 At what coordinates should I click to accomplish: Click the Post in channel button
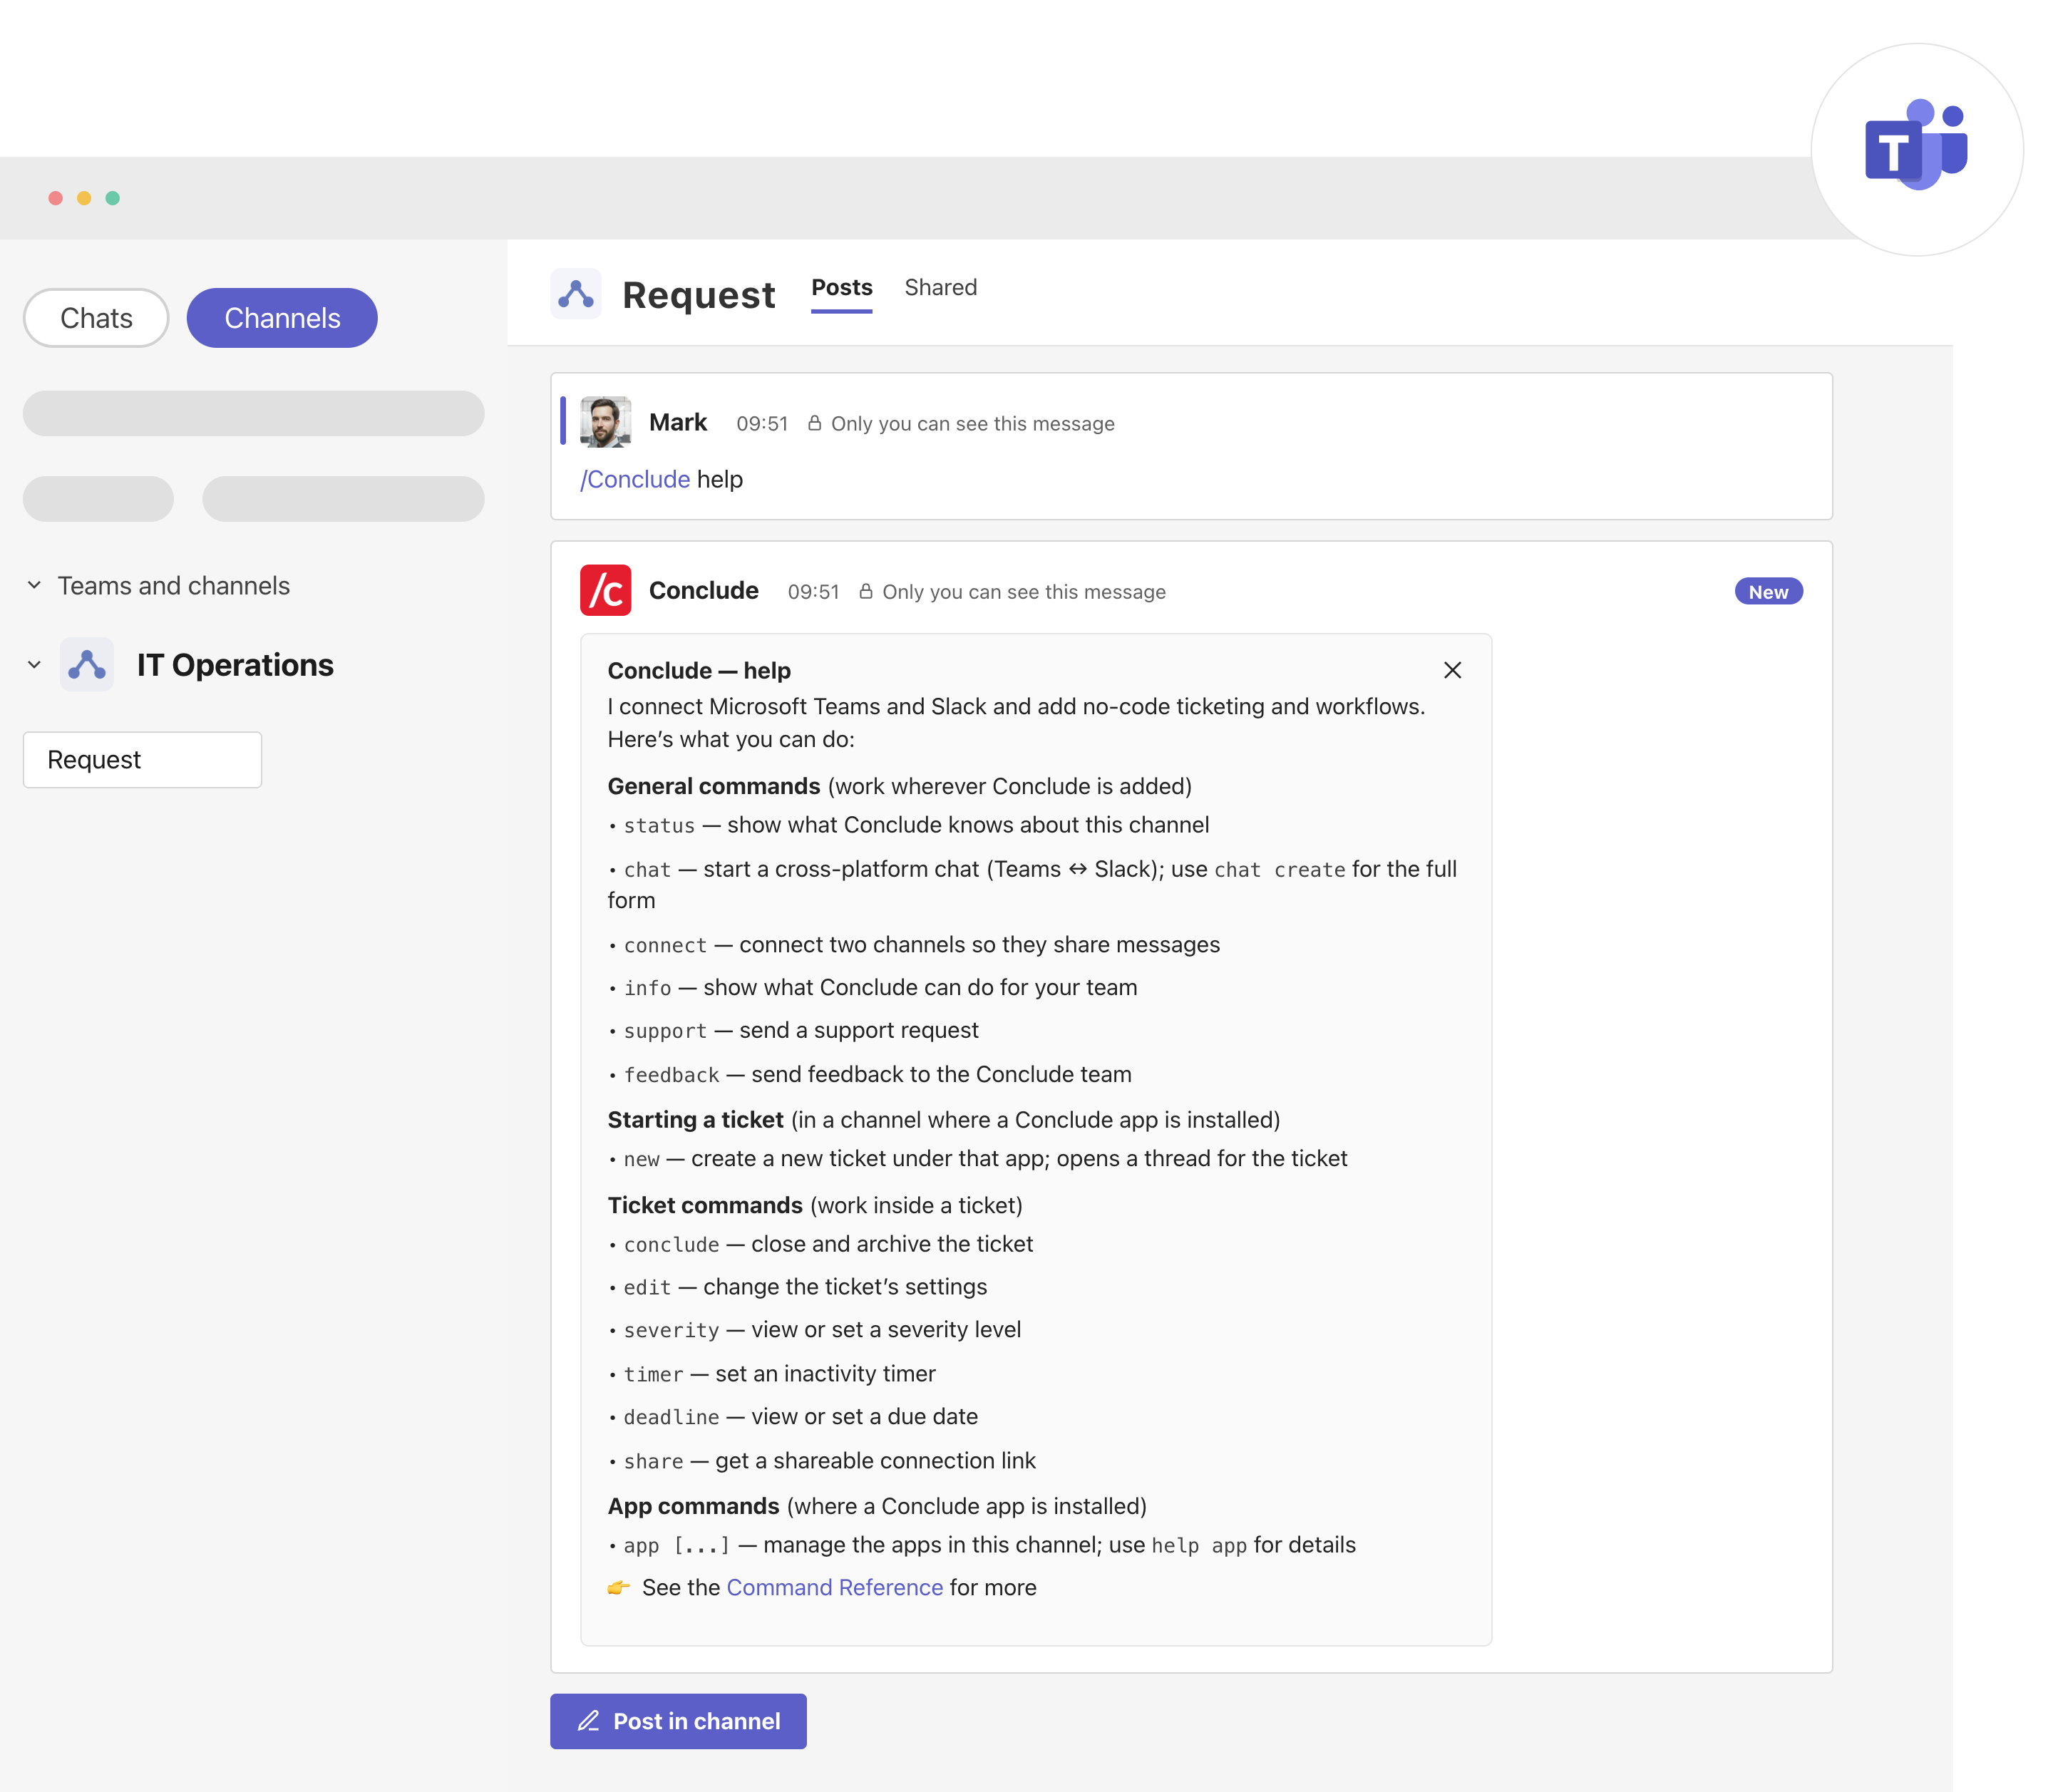678,1721
